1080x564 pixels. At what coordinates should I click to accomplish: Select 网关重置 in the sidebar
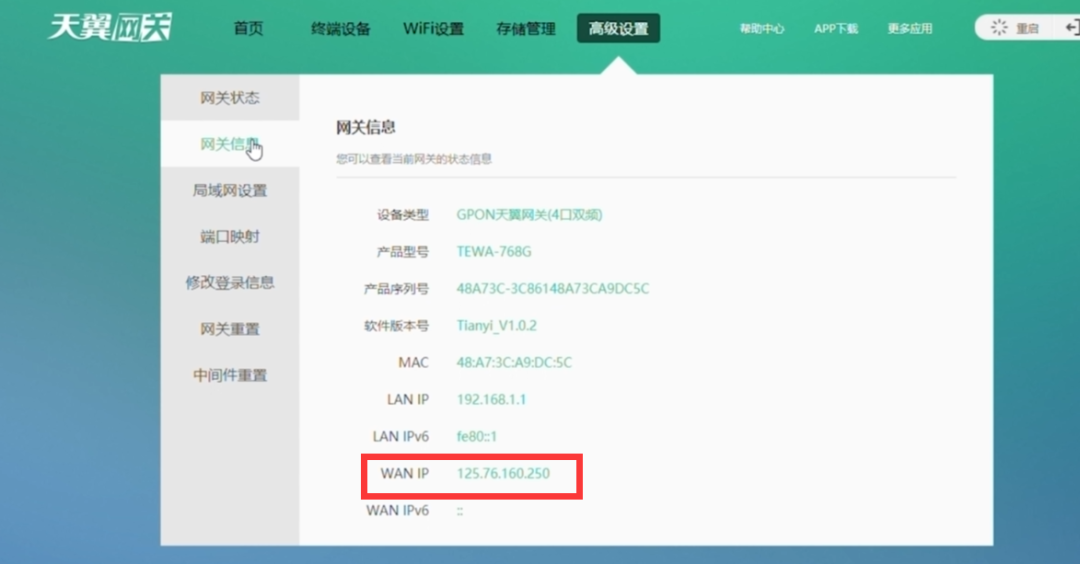coord(230,329)
